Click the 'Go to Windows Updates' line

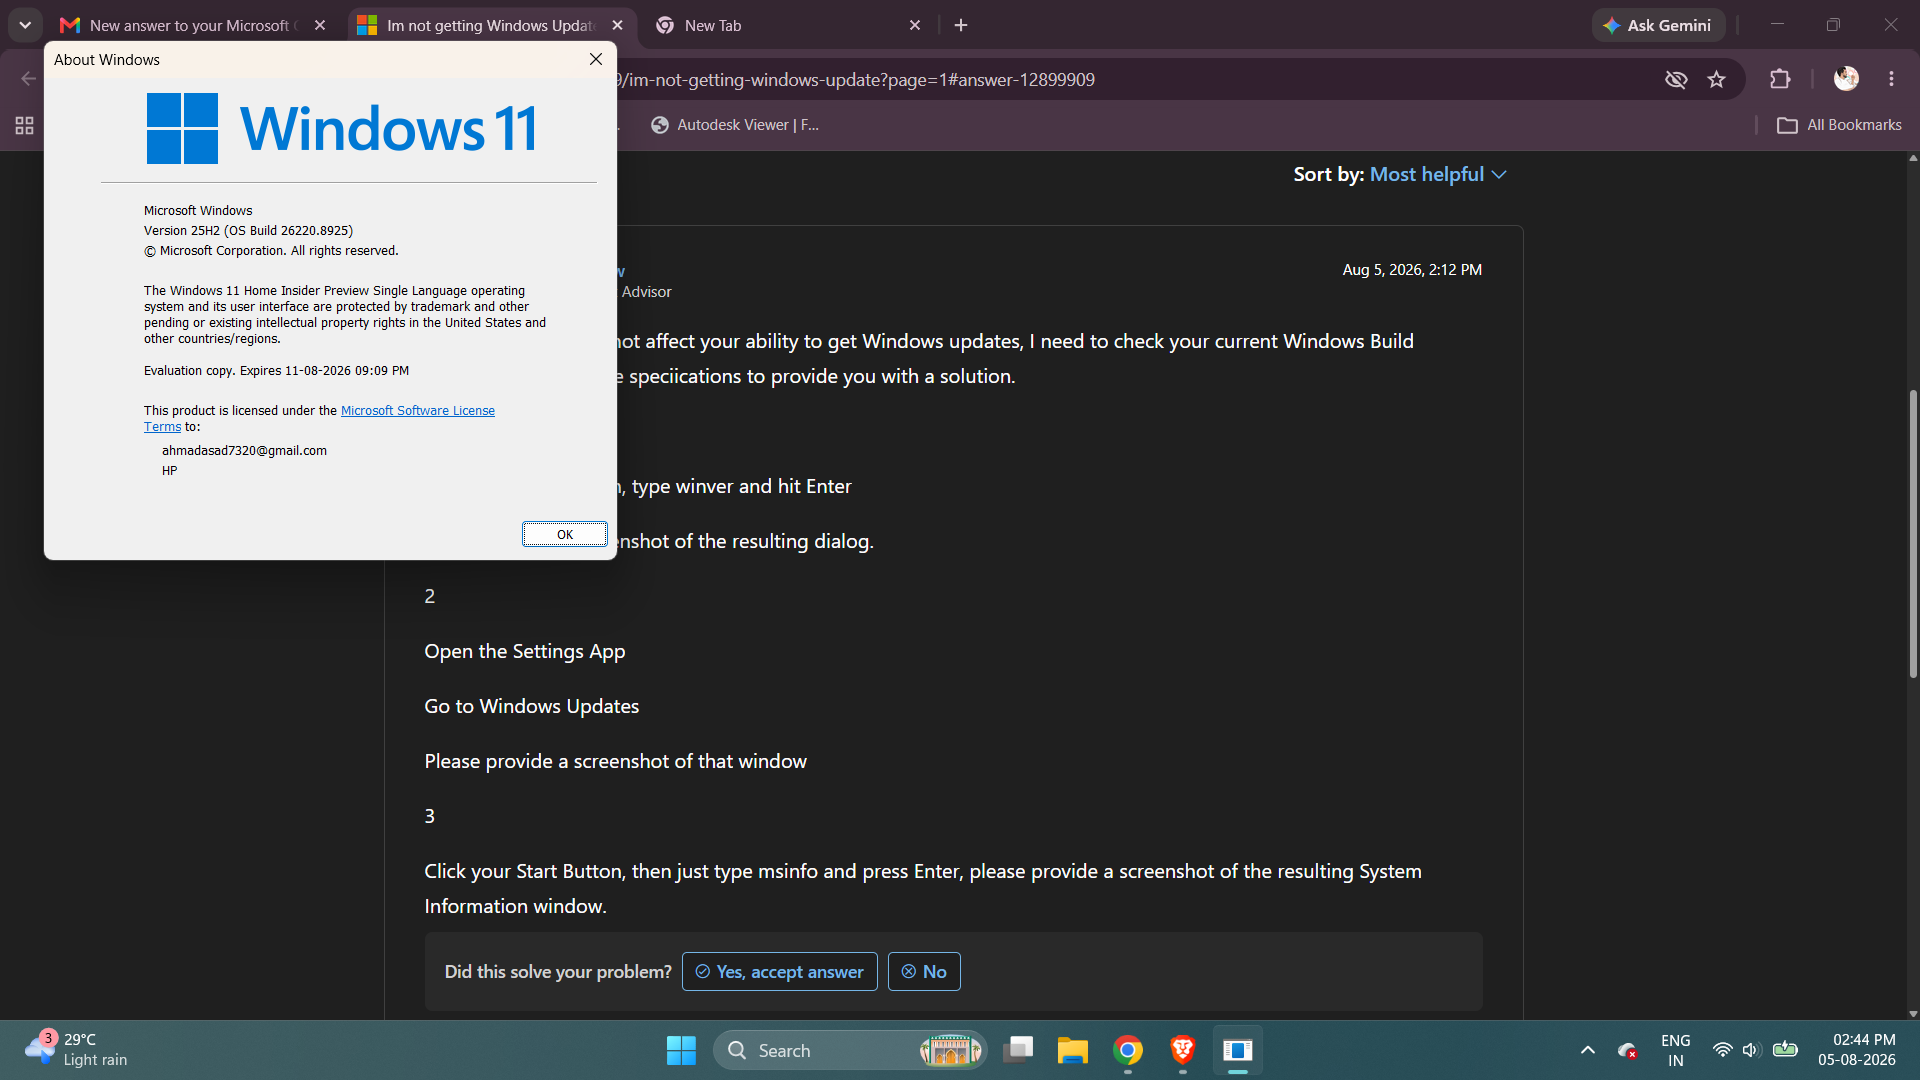(x=532, y=706)
